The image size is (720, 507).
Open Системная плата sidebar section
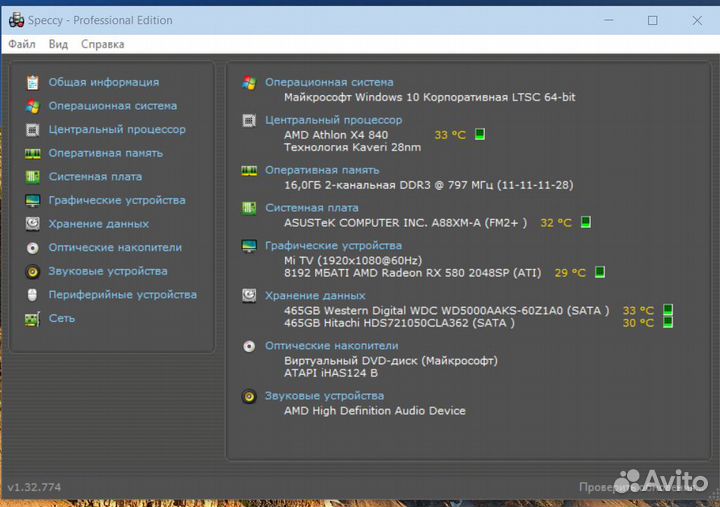tap(95, 176)
